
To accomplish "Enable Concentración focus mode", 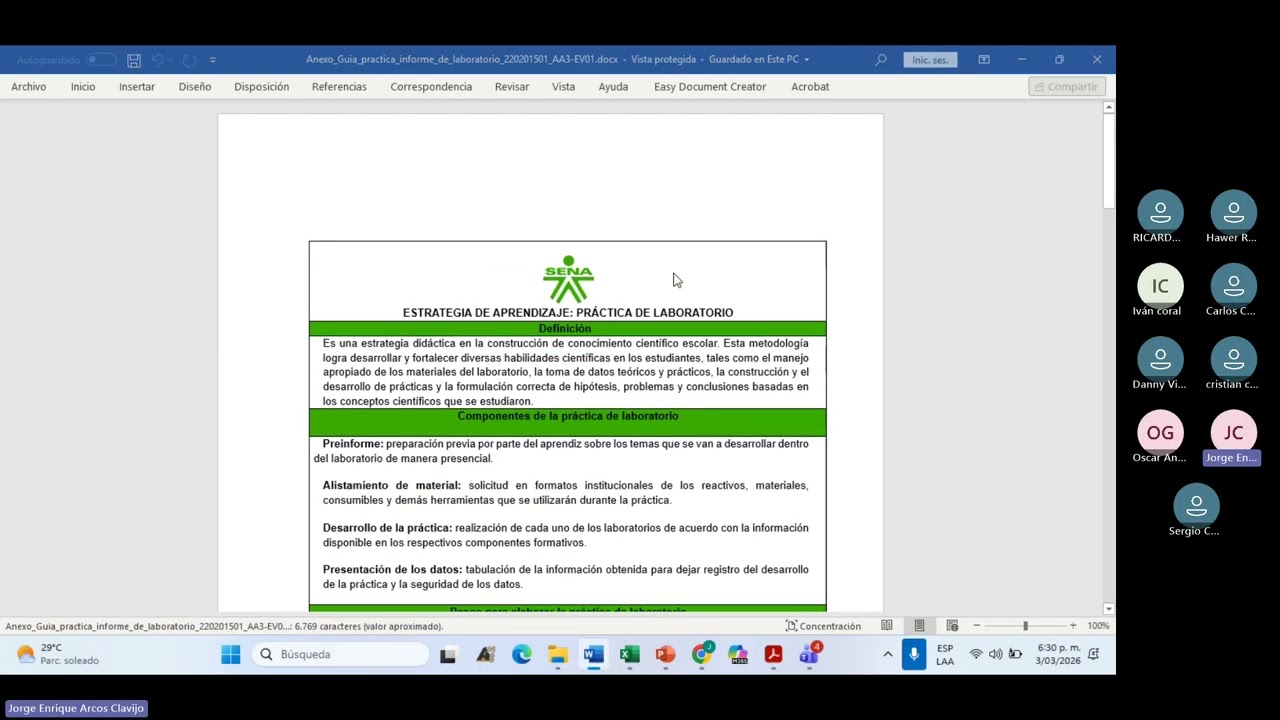I will (x=823, y=626).
